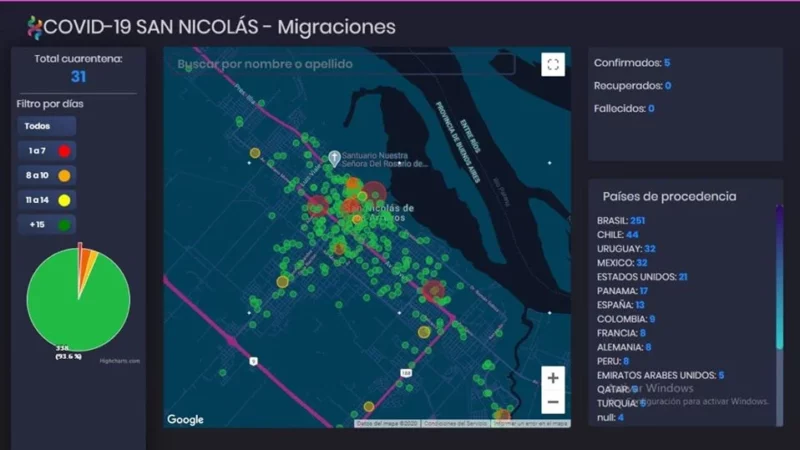Viewport: 800px width, 450px height.
Task: Select ESTADOS UNIDOS in countries list
Action: [x=641, y=276]
